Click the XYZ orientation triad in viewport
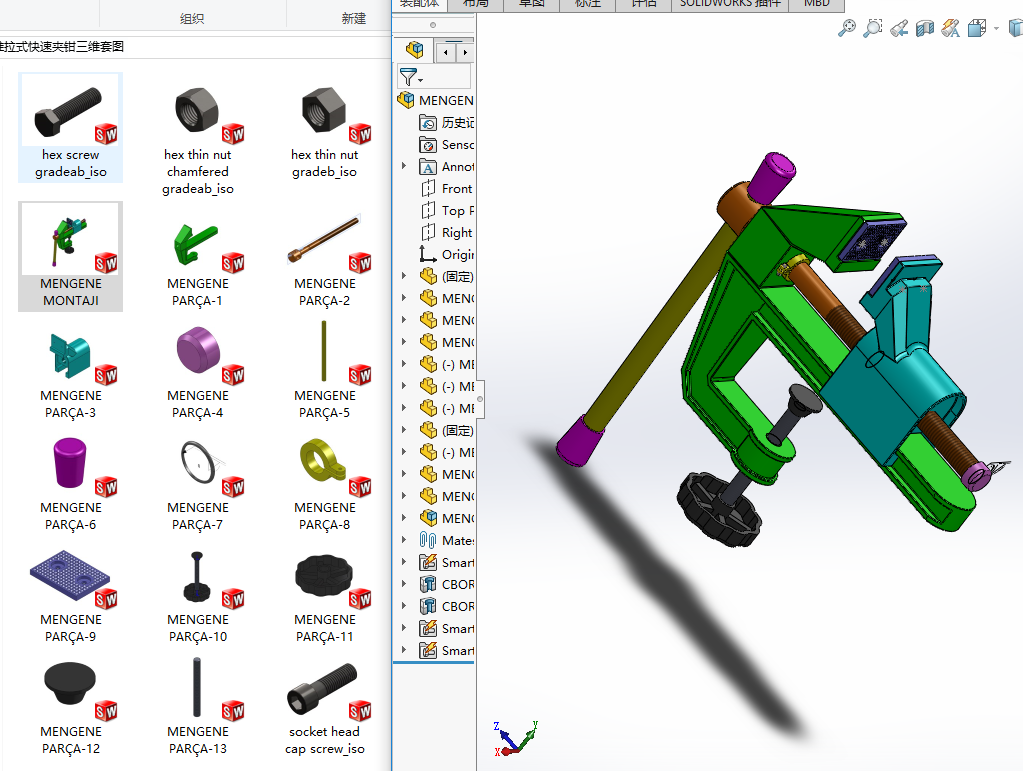The width and height of the screenshot is (1023, 771). click(516, 739)
